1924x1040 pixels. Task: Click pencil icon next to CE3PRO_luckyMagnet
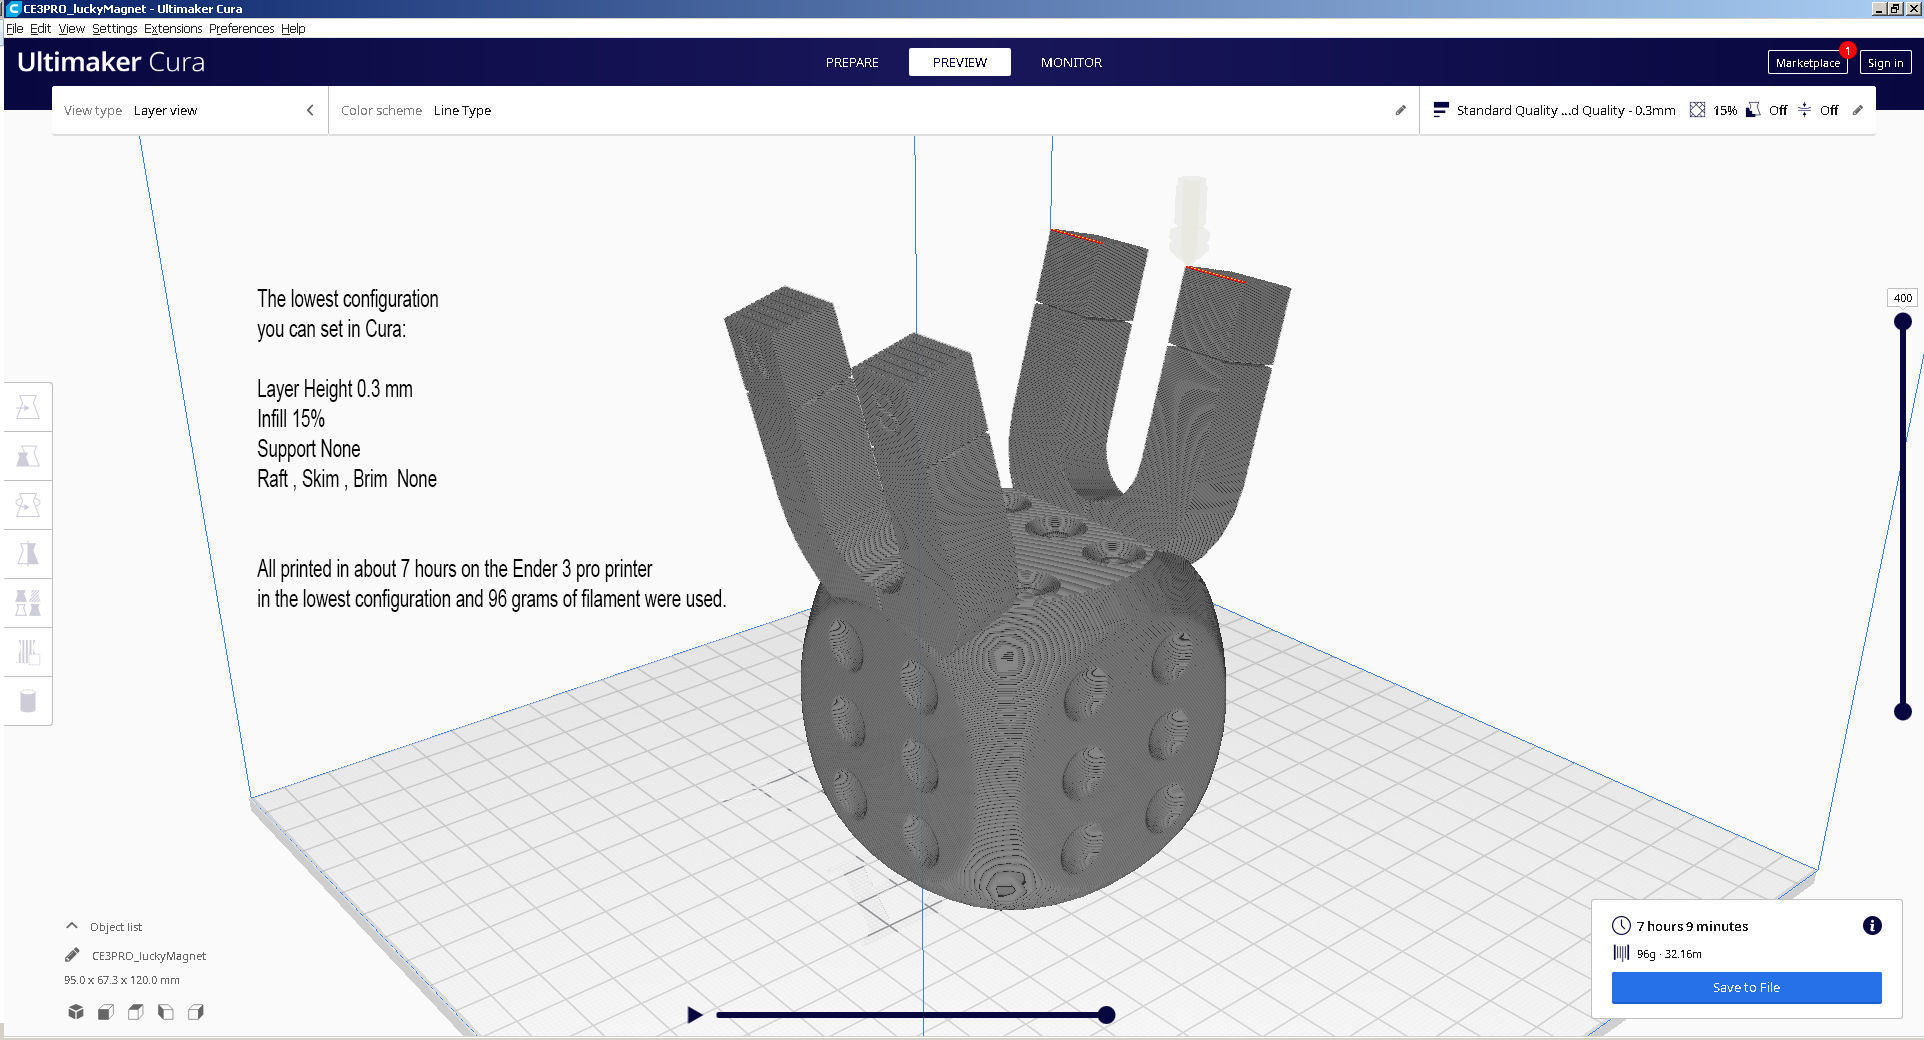72,955
